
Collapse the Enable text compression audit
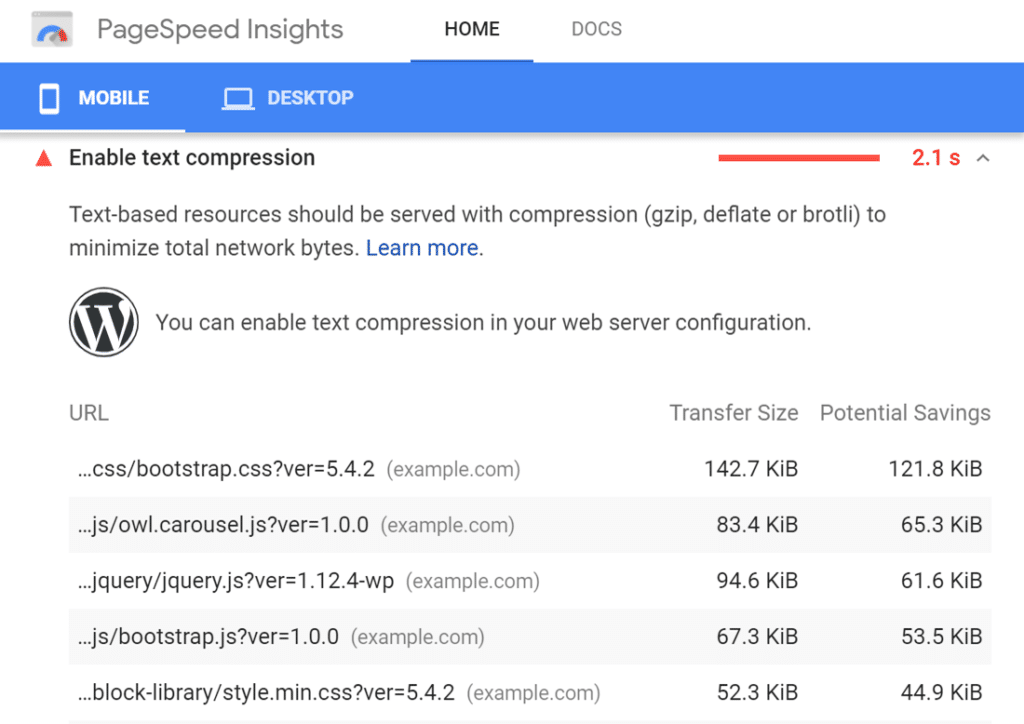(983, 158)
